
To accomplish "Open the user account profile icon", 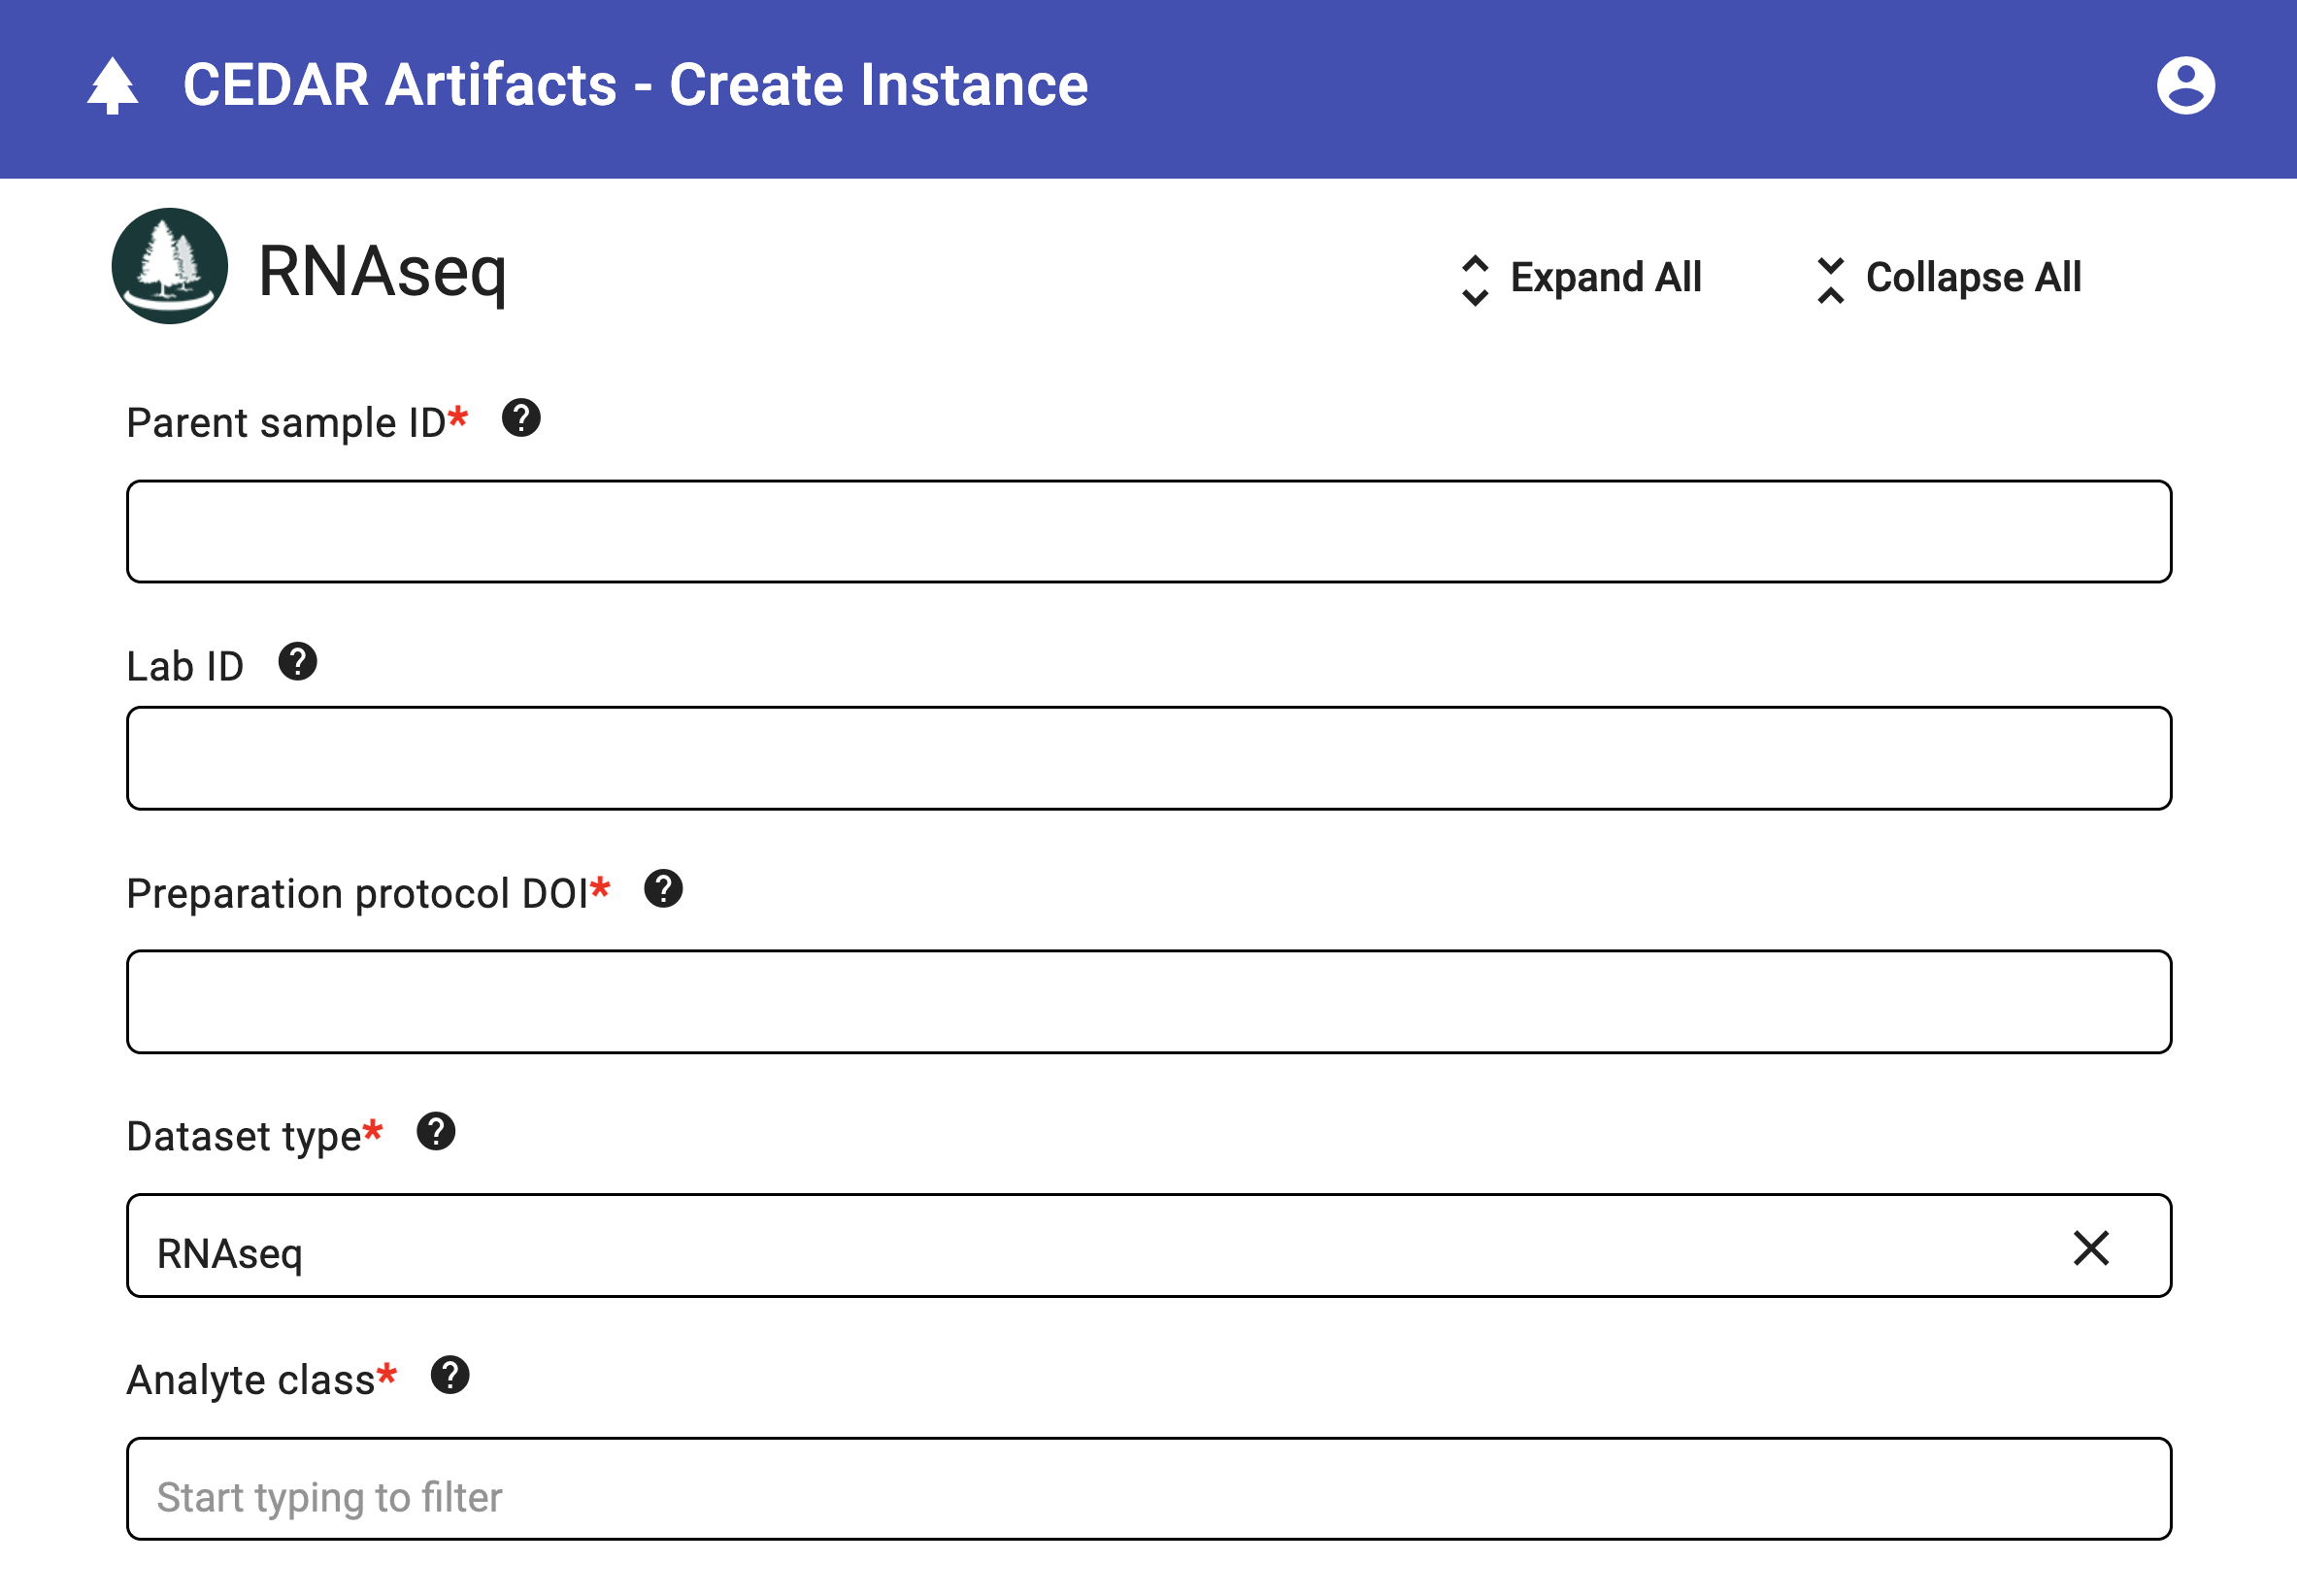I will click(x=2185, y=85).
